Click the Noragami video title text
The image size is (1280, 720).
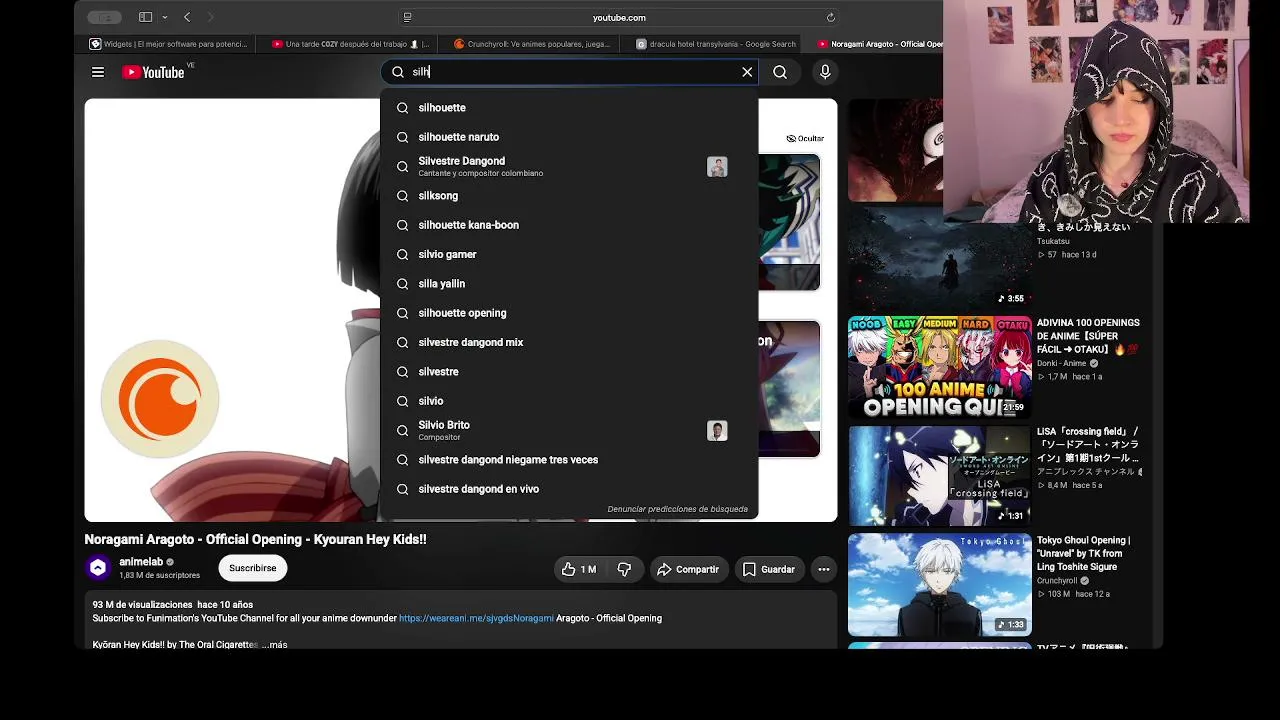tap(255, 539)
